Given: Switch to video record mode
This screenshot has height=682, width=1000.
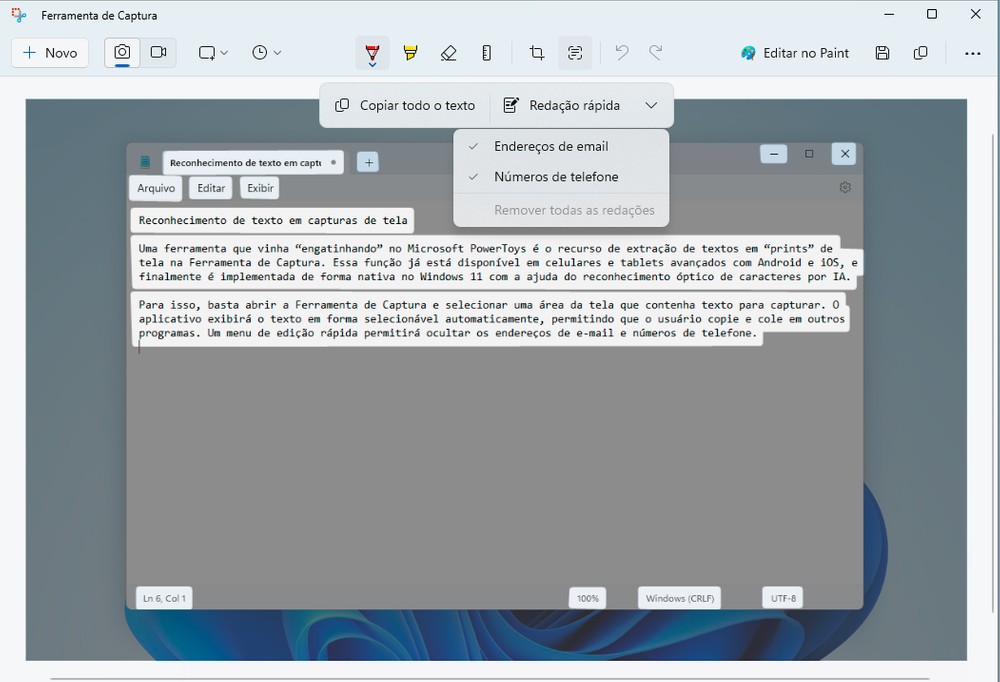Looking at the screenshot, I should click(158, 53).
